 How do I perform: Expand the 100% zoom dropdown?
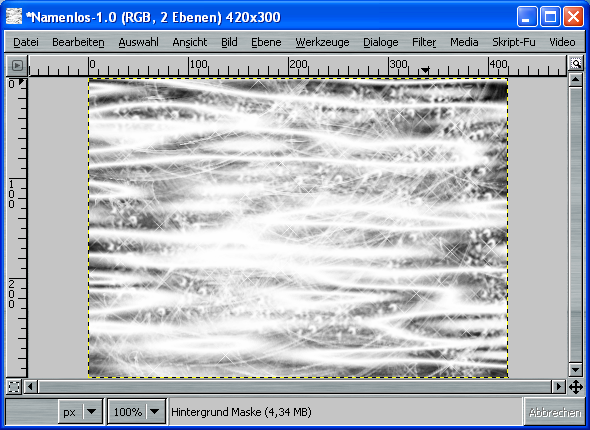click(137, 412)
